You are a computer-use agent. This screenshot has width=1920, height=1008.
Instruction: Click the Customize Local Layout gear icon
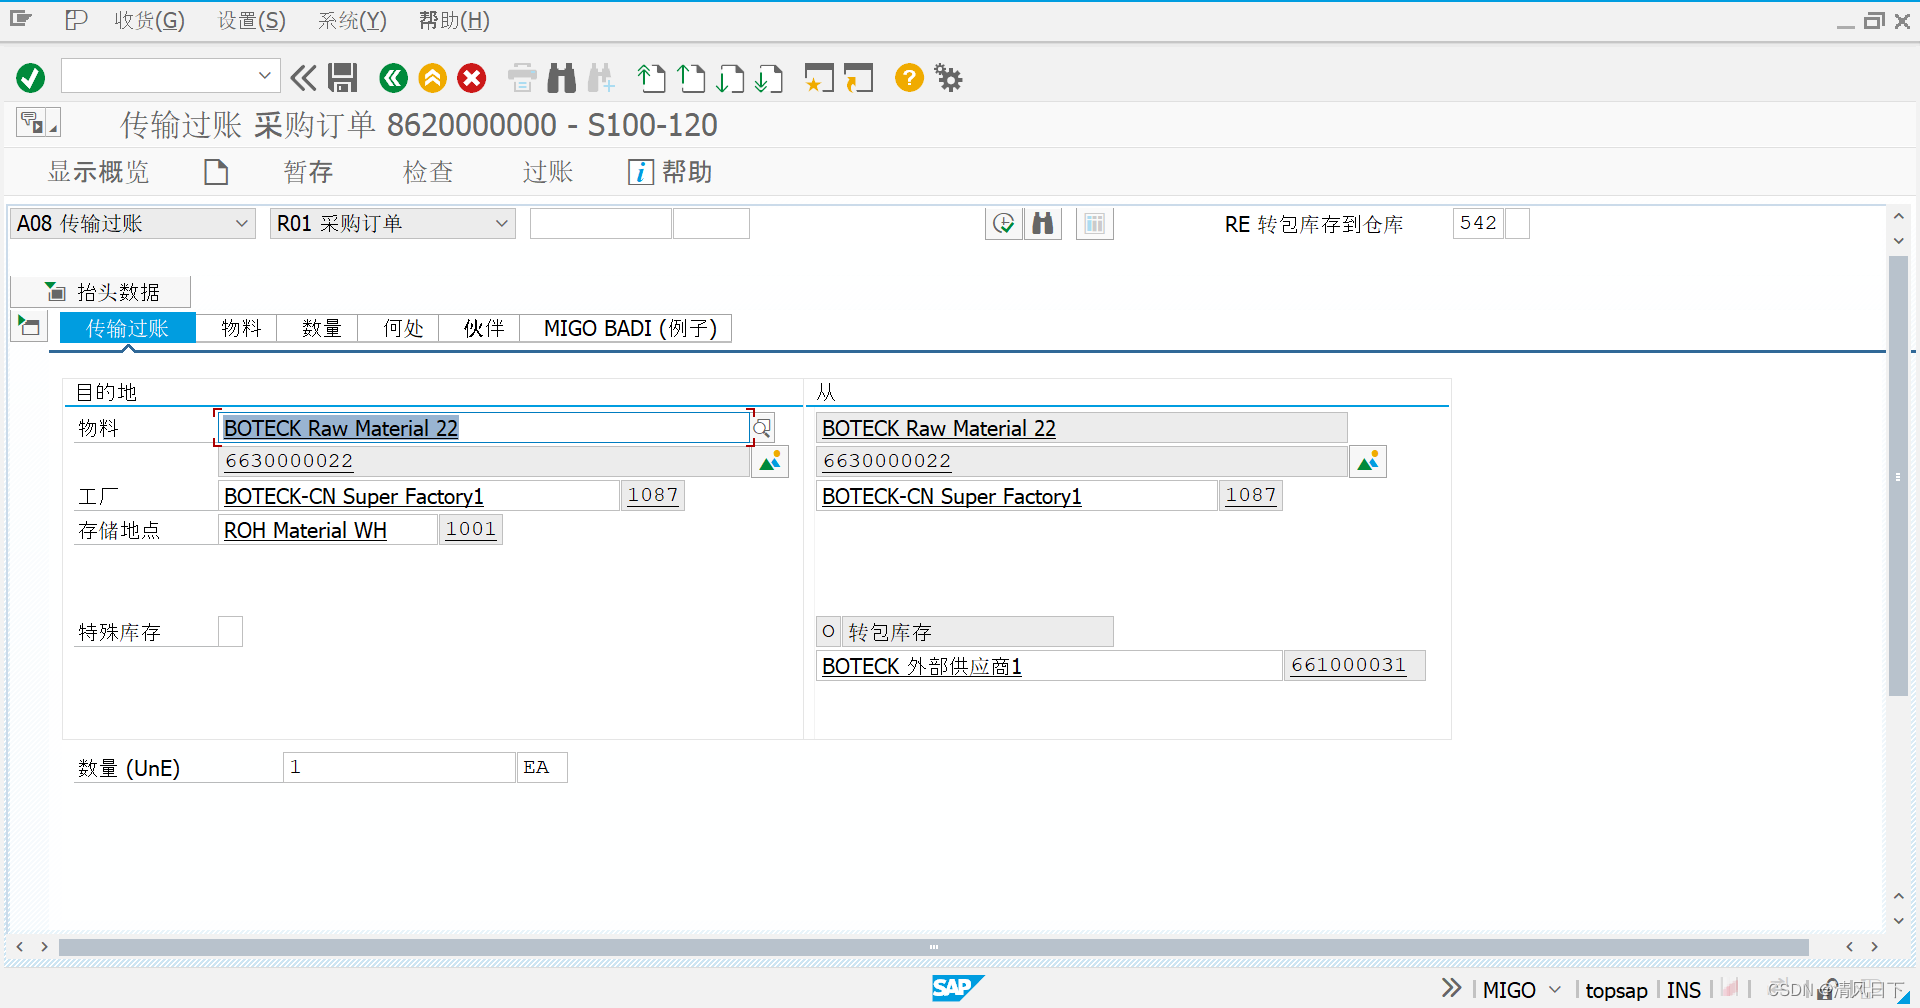point(948,77)
